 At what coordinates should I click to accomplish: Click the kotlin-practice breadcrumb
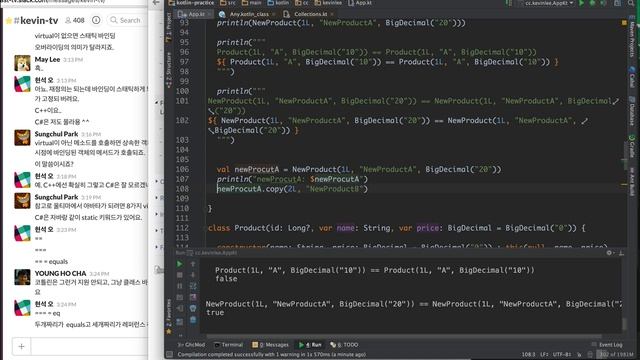tap(191, 3)
